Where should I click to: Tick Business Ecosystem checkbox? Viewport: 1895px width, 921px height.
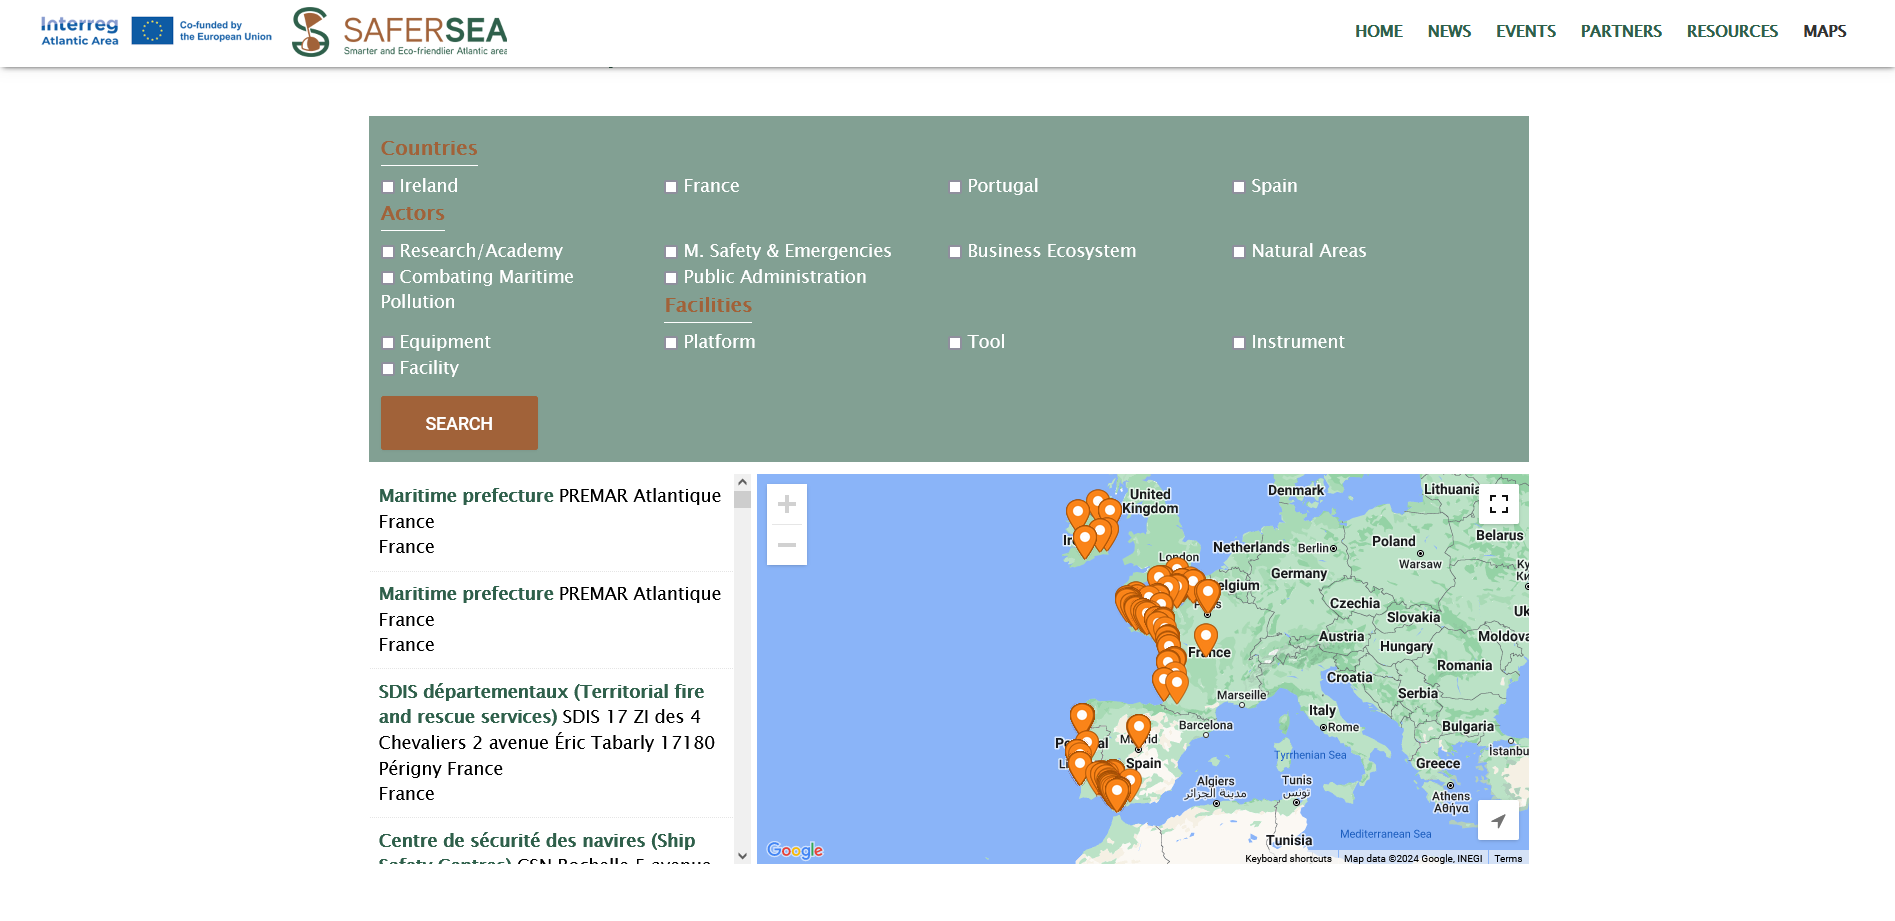955,252
